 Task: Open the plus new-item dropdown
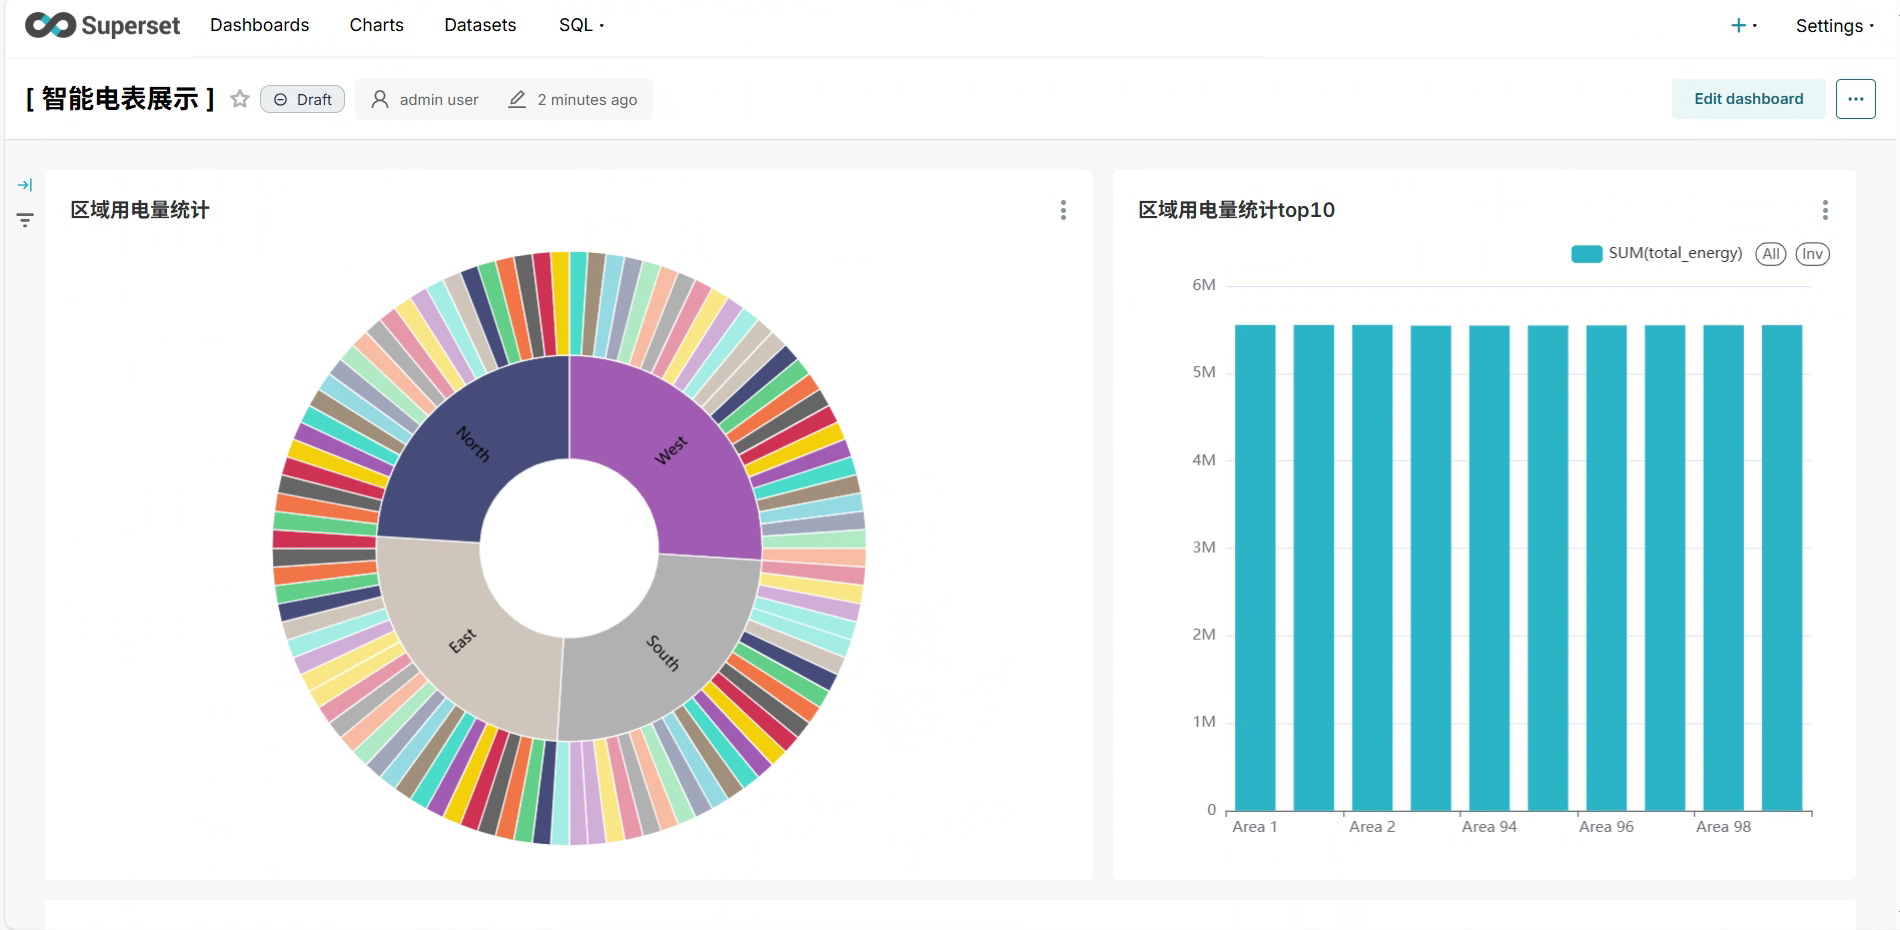coord(1743,25)
